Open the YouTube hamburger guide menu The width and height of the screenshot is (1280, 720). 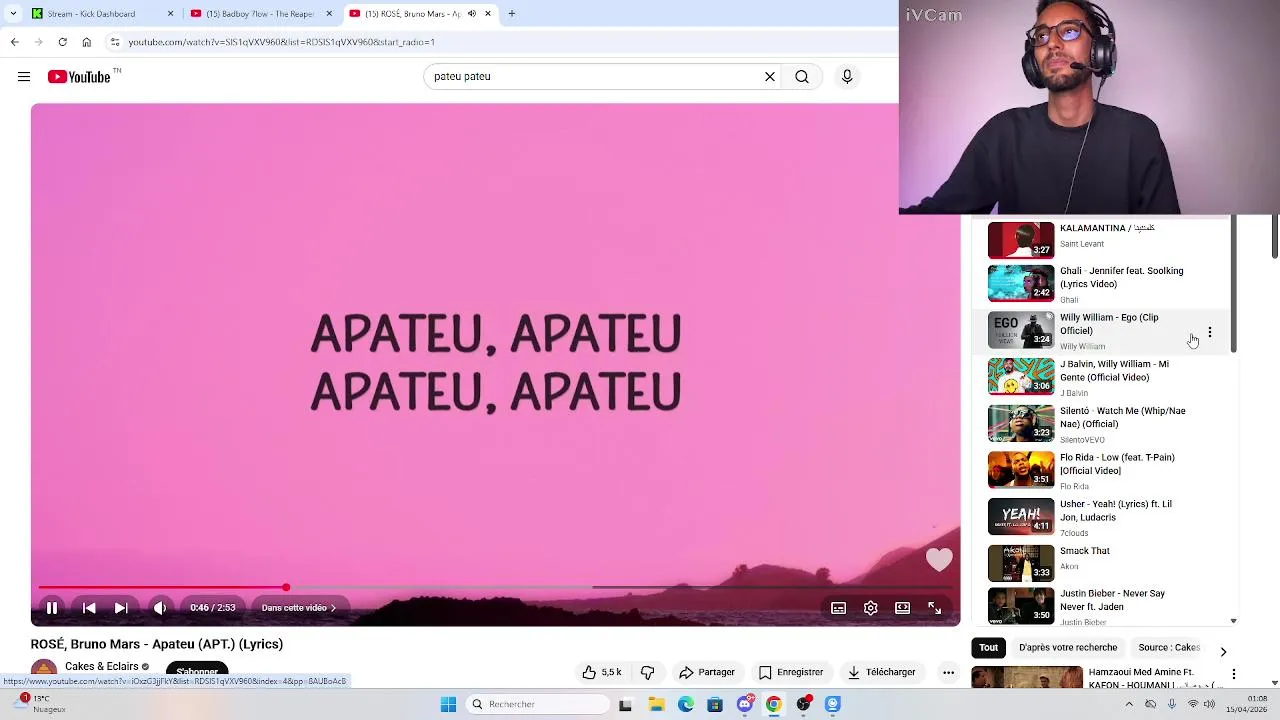[x=24, y=77]
